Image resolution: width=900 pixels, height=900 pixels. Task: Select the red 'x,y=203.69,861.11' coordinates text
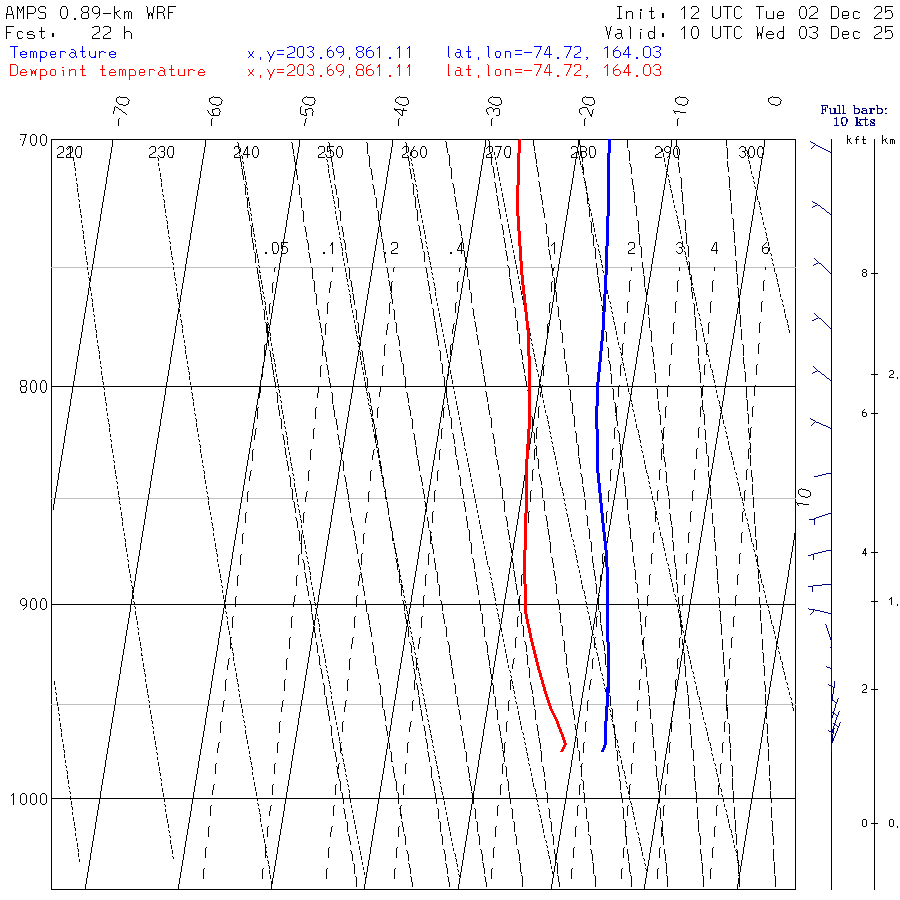tap(329, 71)
